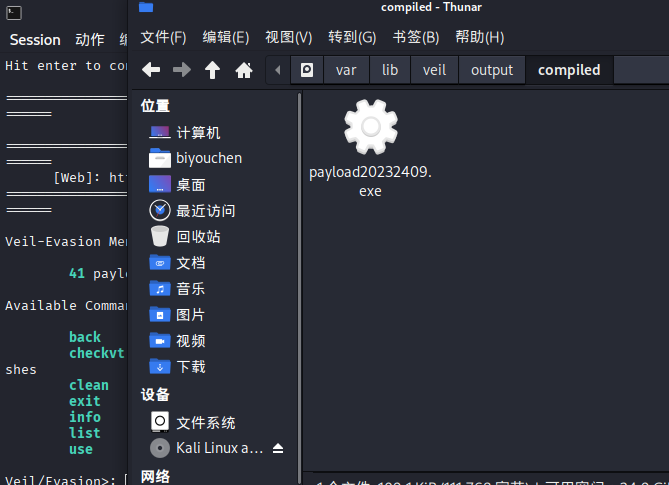This screenshot has width=669, height=485.
Task: Click the terminal window icon
Action: tap(14, 13)
